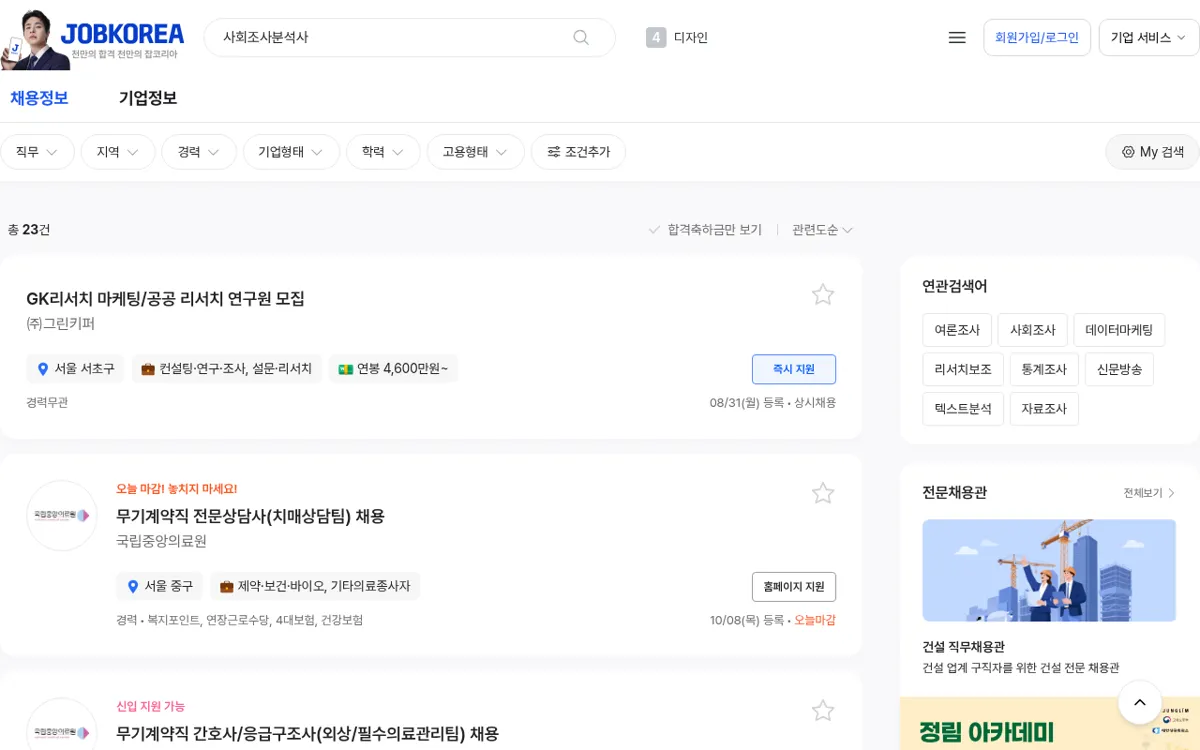Star the 전문상담사(치매상담팀) job posting

pyautogui.click(x=823, y=493)
